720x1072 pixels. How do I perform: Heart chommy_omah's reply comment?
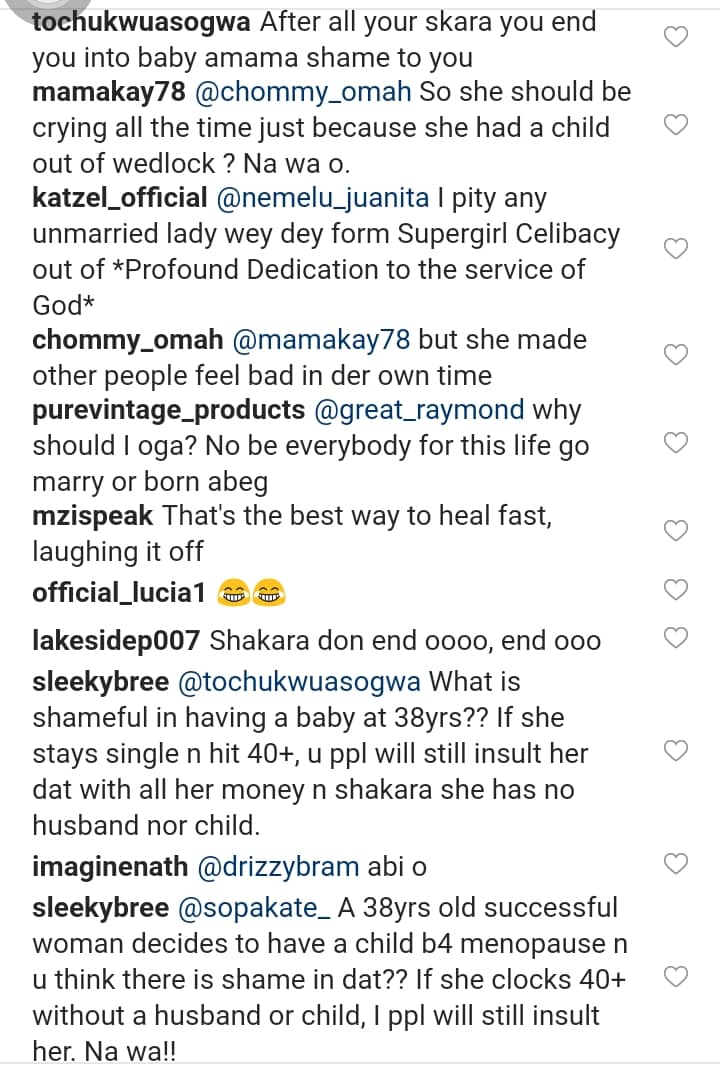pyautogui.click(x=677, y=354)
